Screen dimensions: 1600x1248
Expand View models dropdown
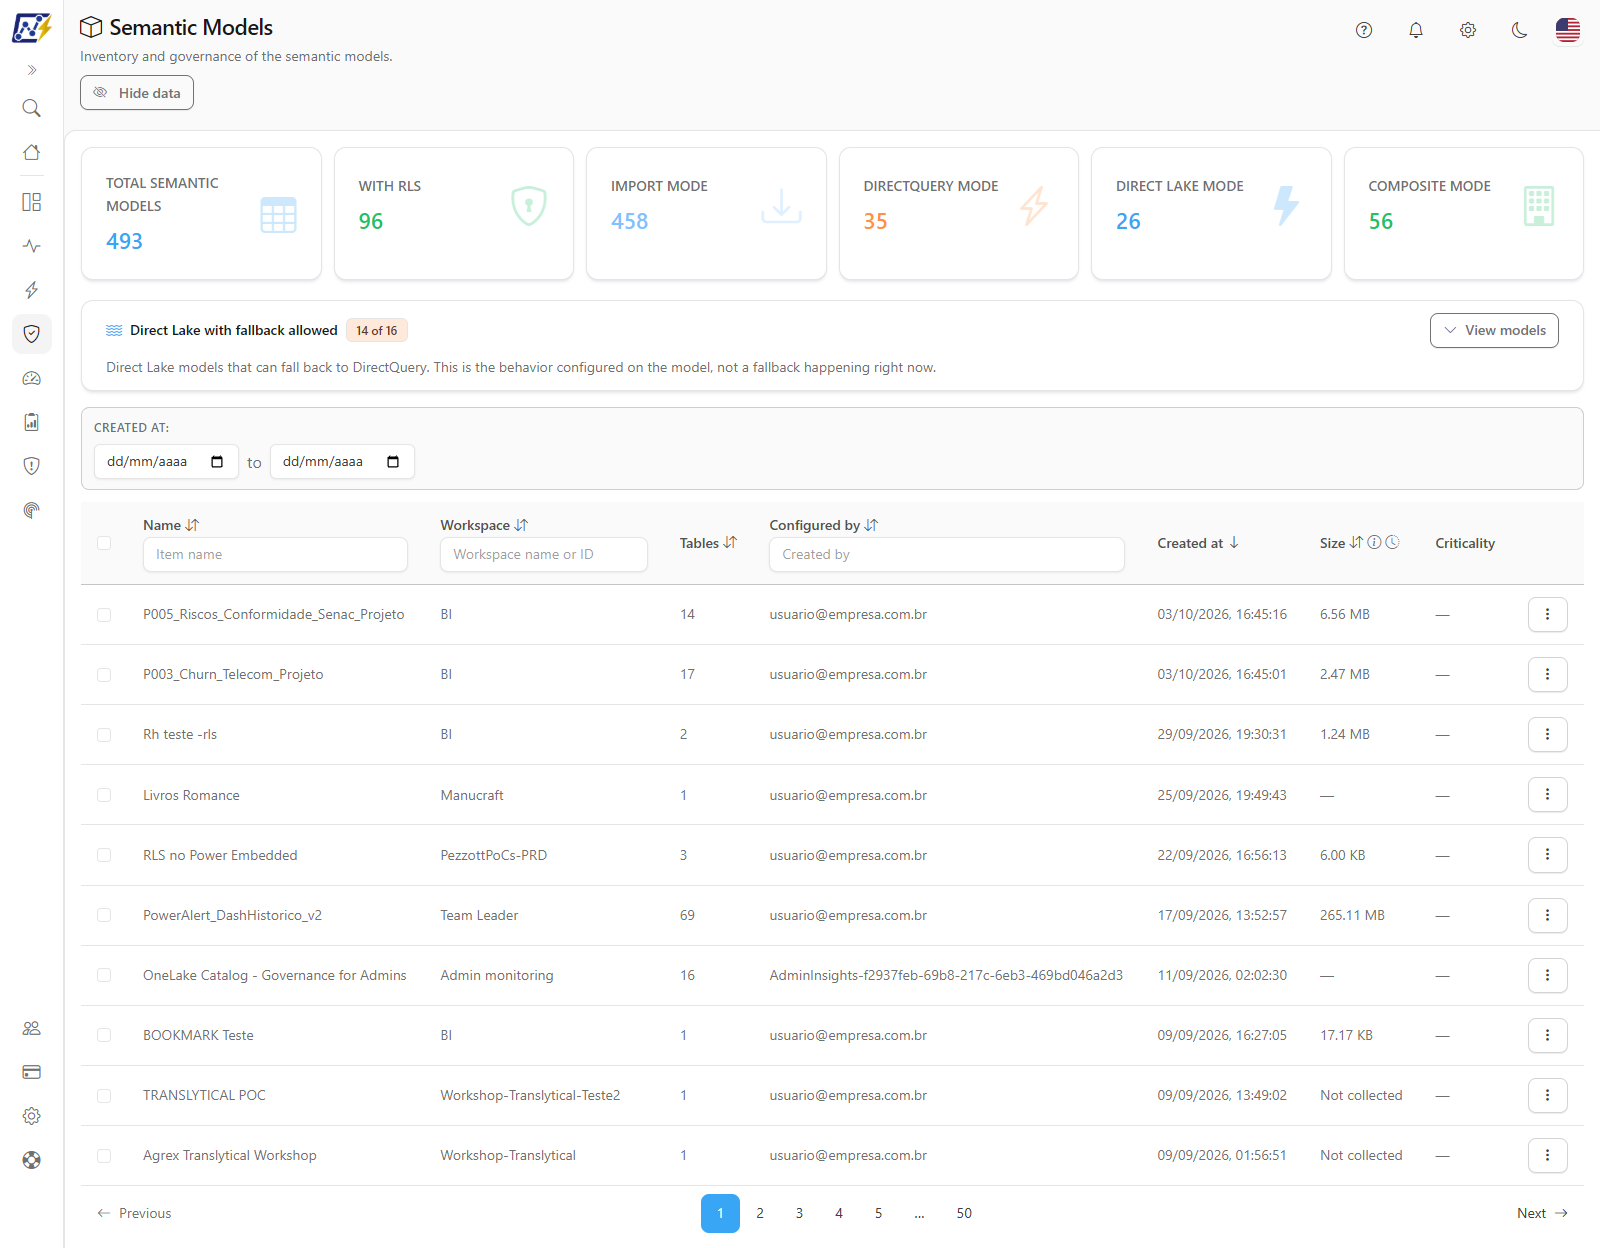pyautogui.click(x=1494, y=331)
